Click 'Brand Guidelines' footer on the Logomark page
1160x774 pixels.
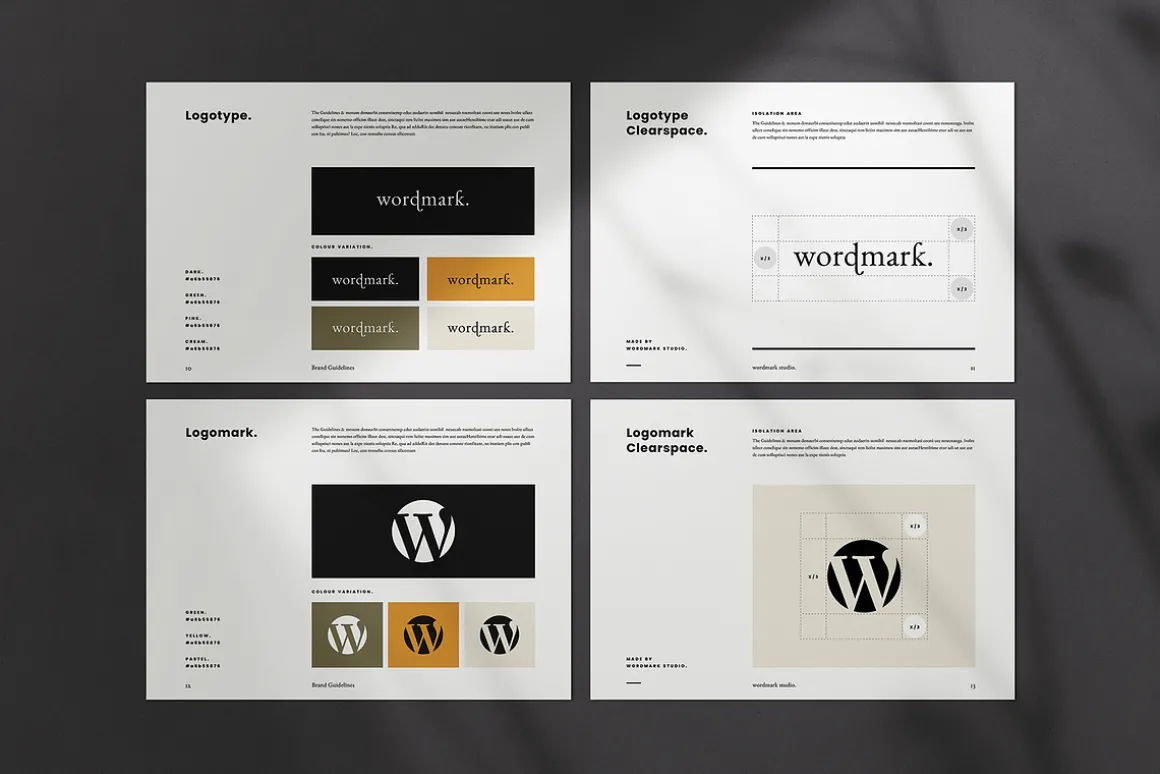[x=333, y=684]
